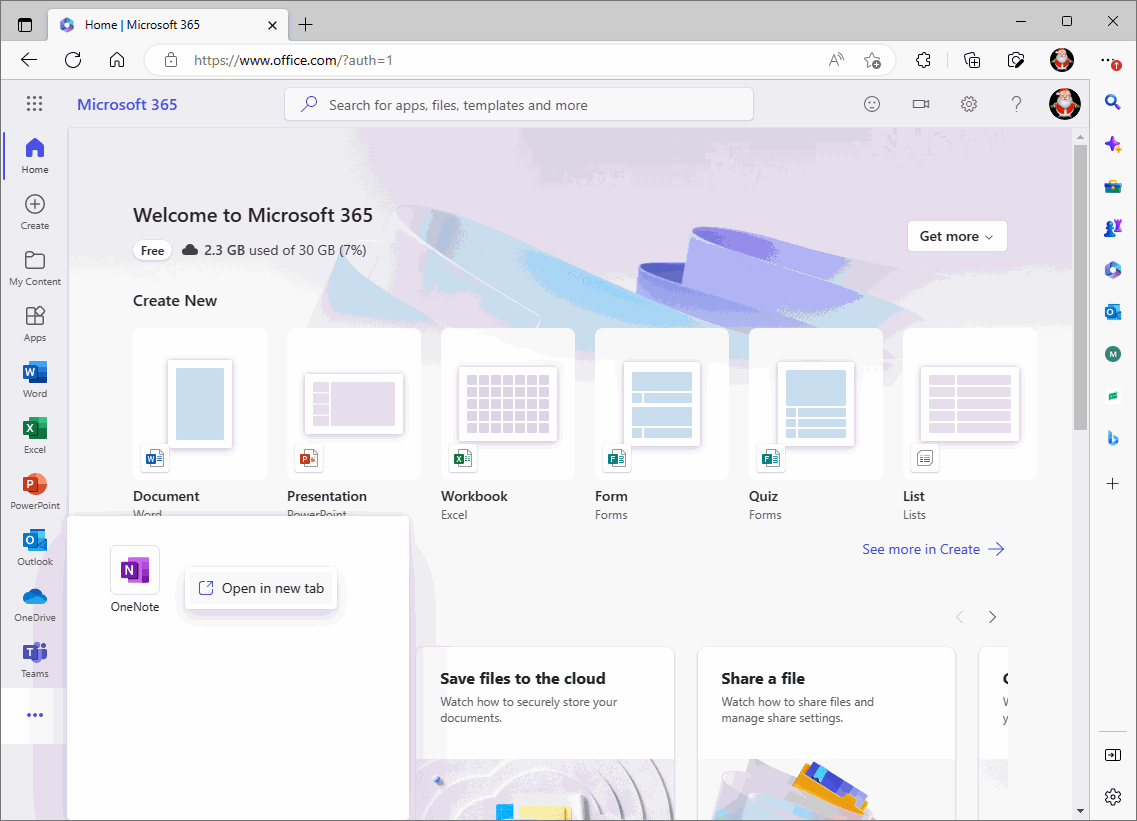This screenshot has width=1137, height=821.
Task: Launch Word from the left rail
Action: click(35, 379)
